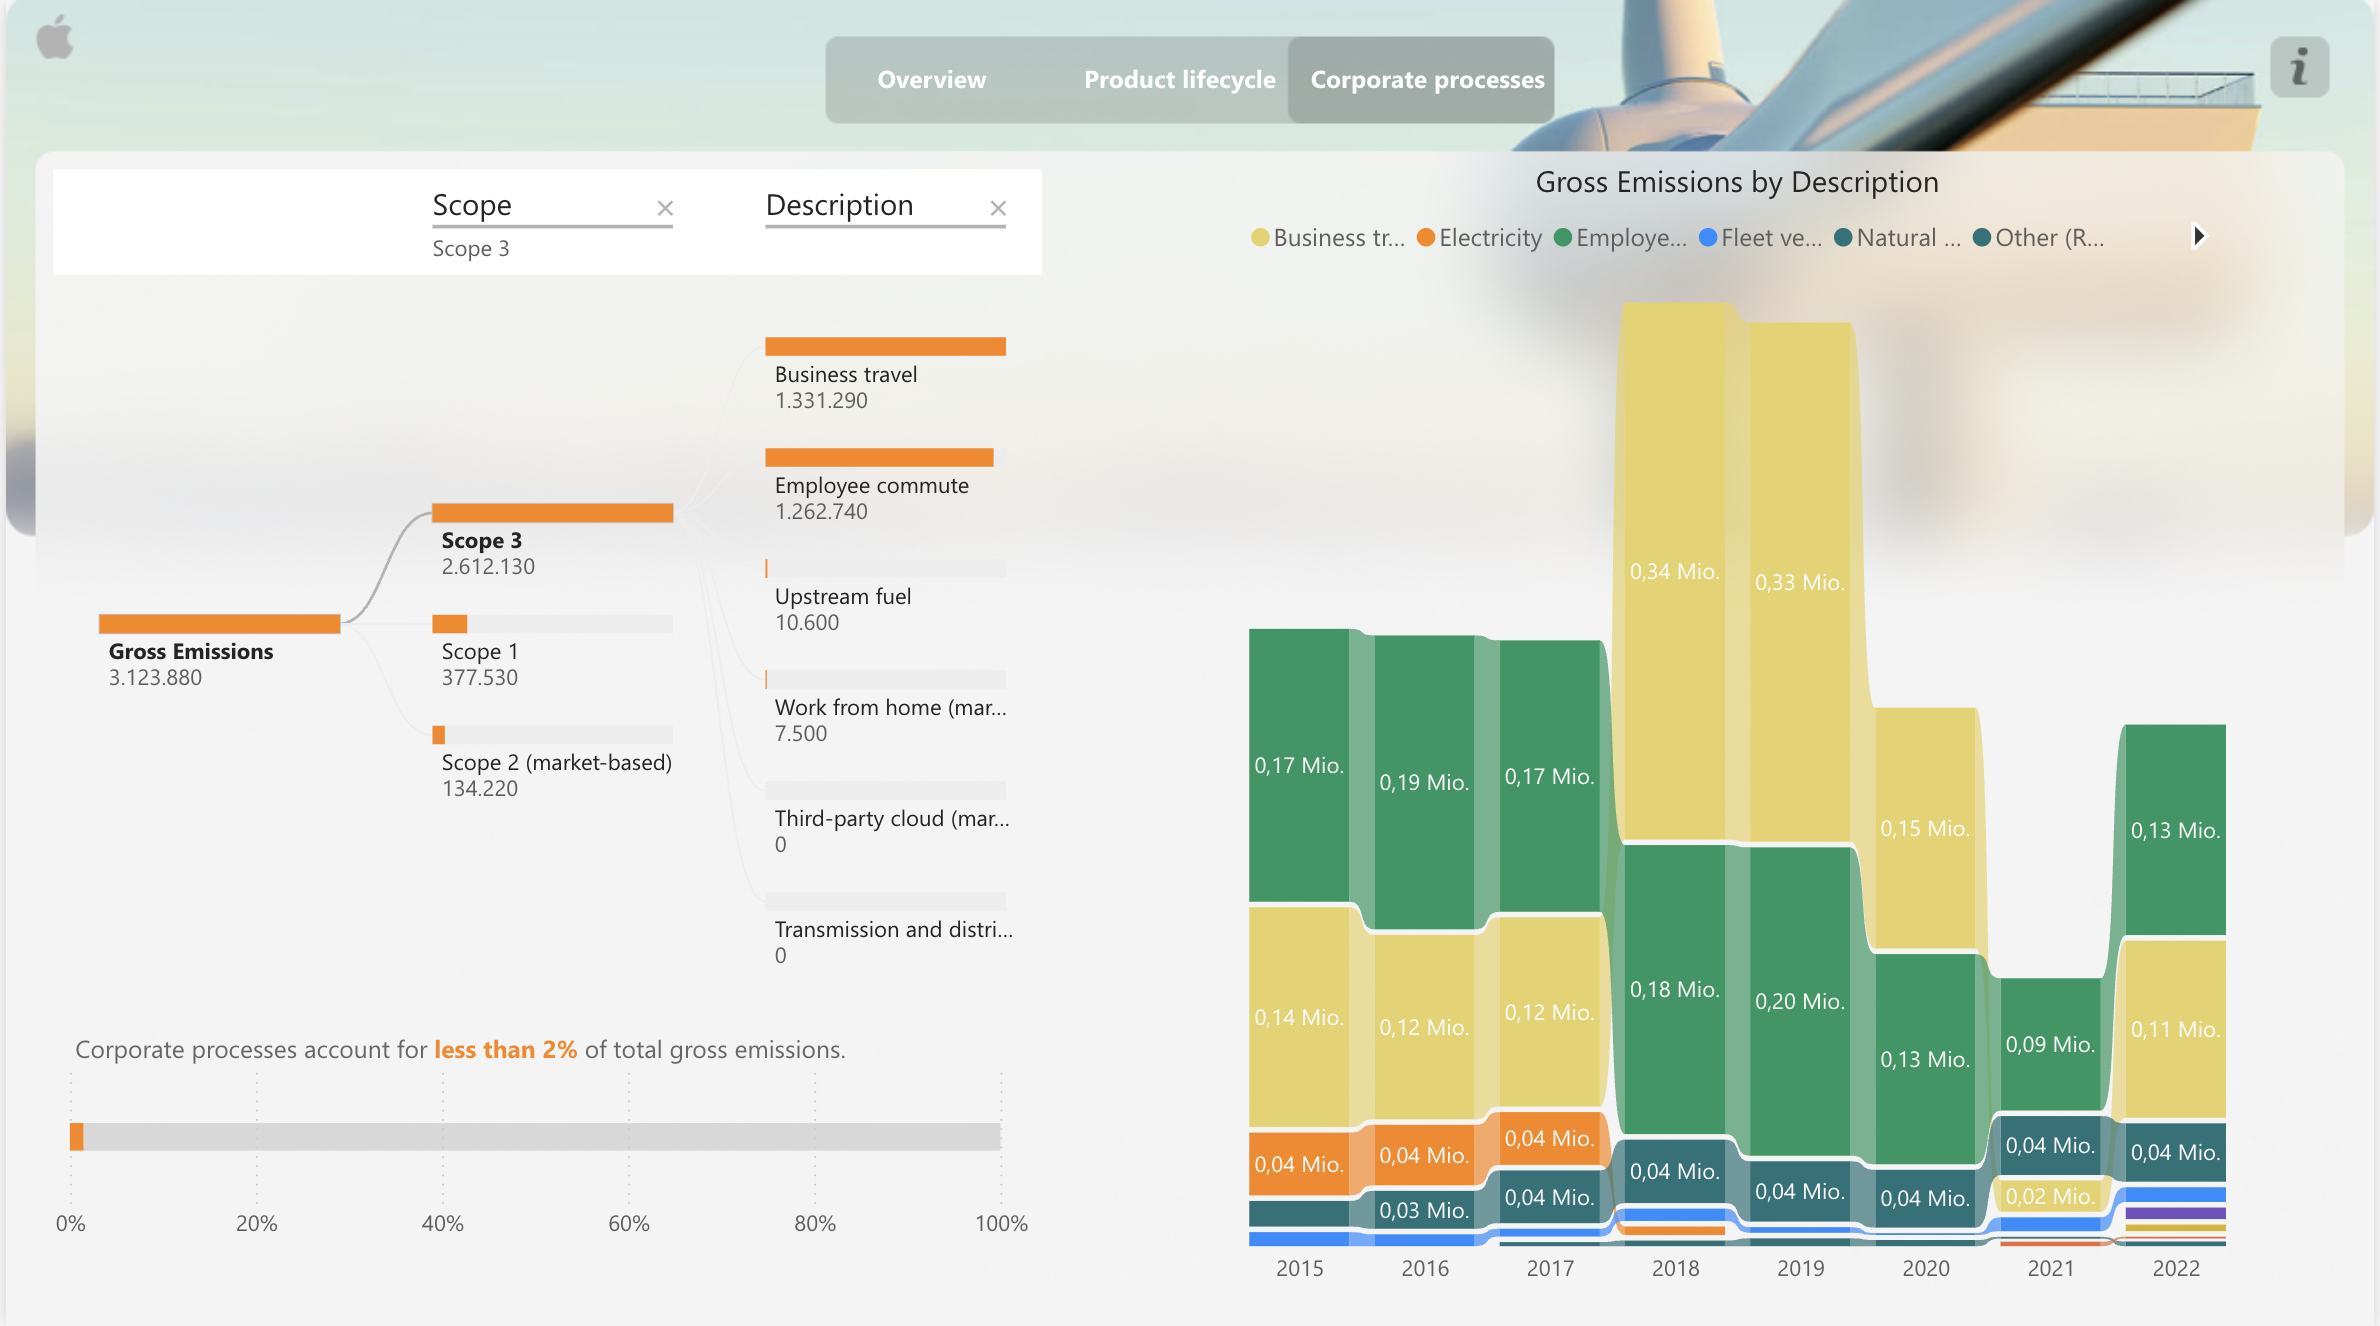Select the Natural gas legend item
2380x1326 pixels.
1897,238
